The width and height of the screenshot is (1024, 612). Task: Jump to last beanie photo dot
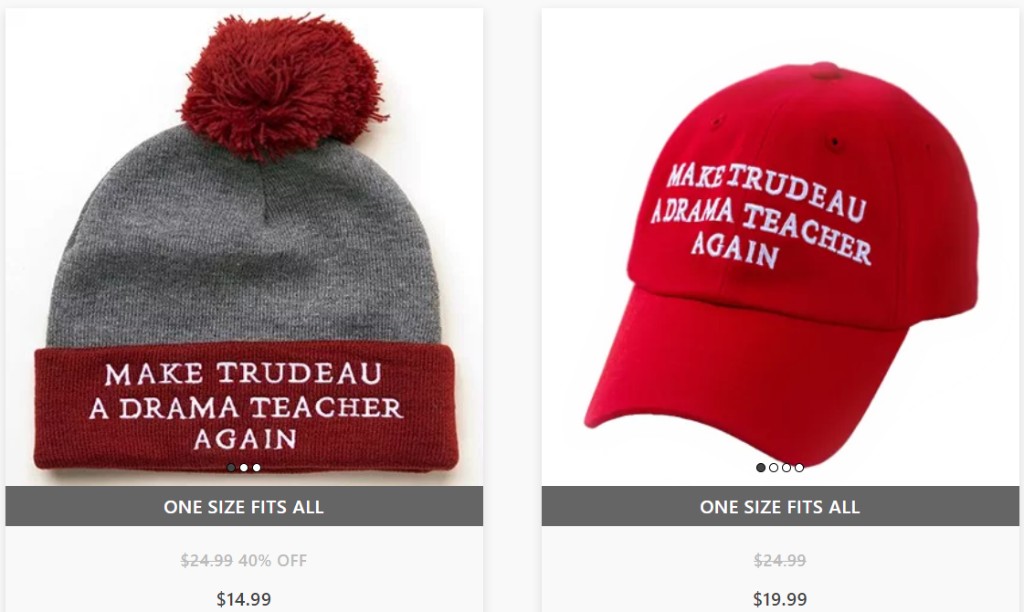point(257,468)
